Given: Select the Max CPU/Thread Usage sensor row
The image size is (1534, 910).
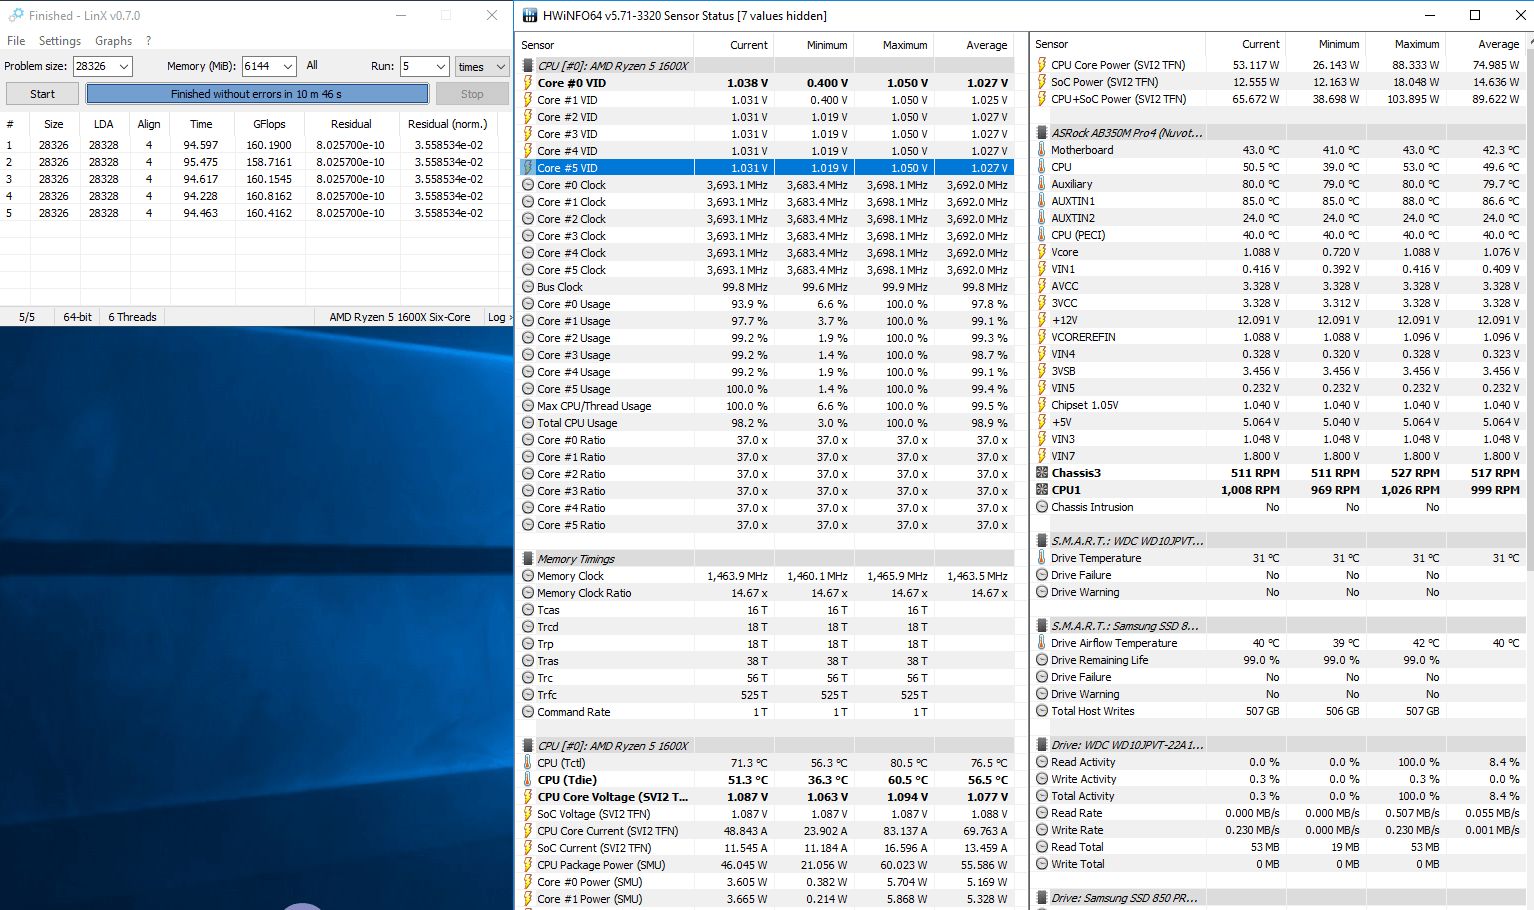Looking at the screenshot, I should [x=767, y=406].
